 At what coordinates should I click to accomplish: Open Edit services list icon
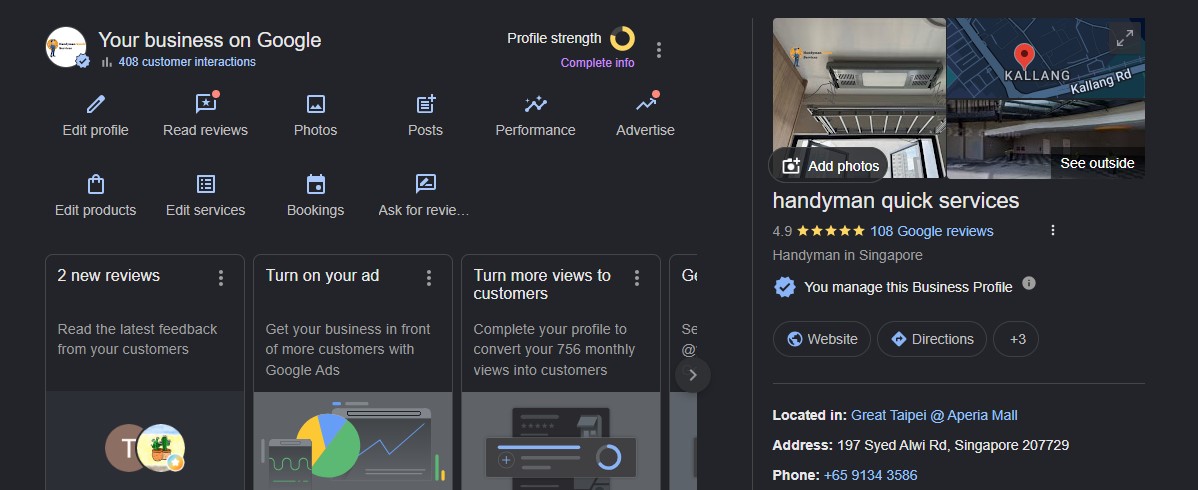(206, 184)
